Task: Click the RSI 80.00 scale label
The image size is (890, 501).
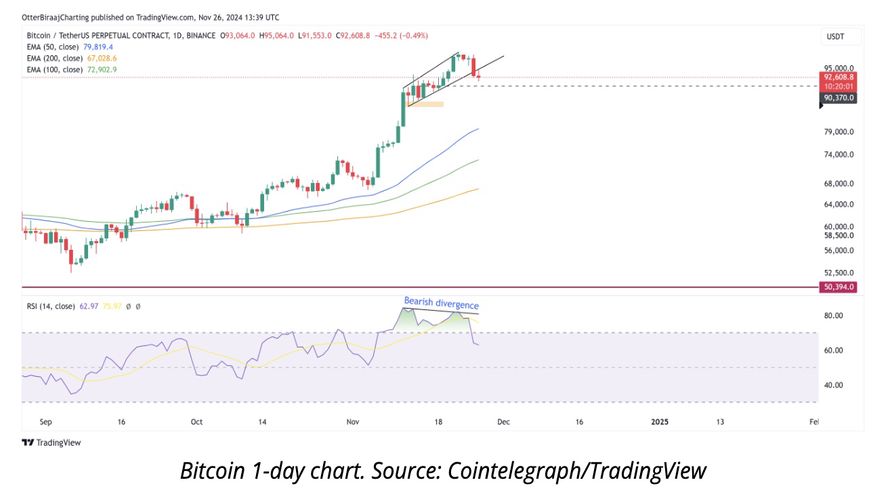Action: [x=833, y=315]
